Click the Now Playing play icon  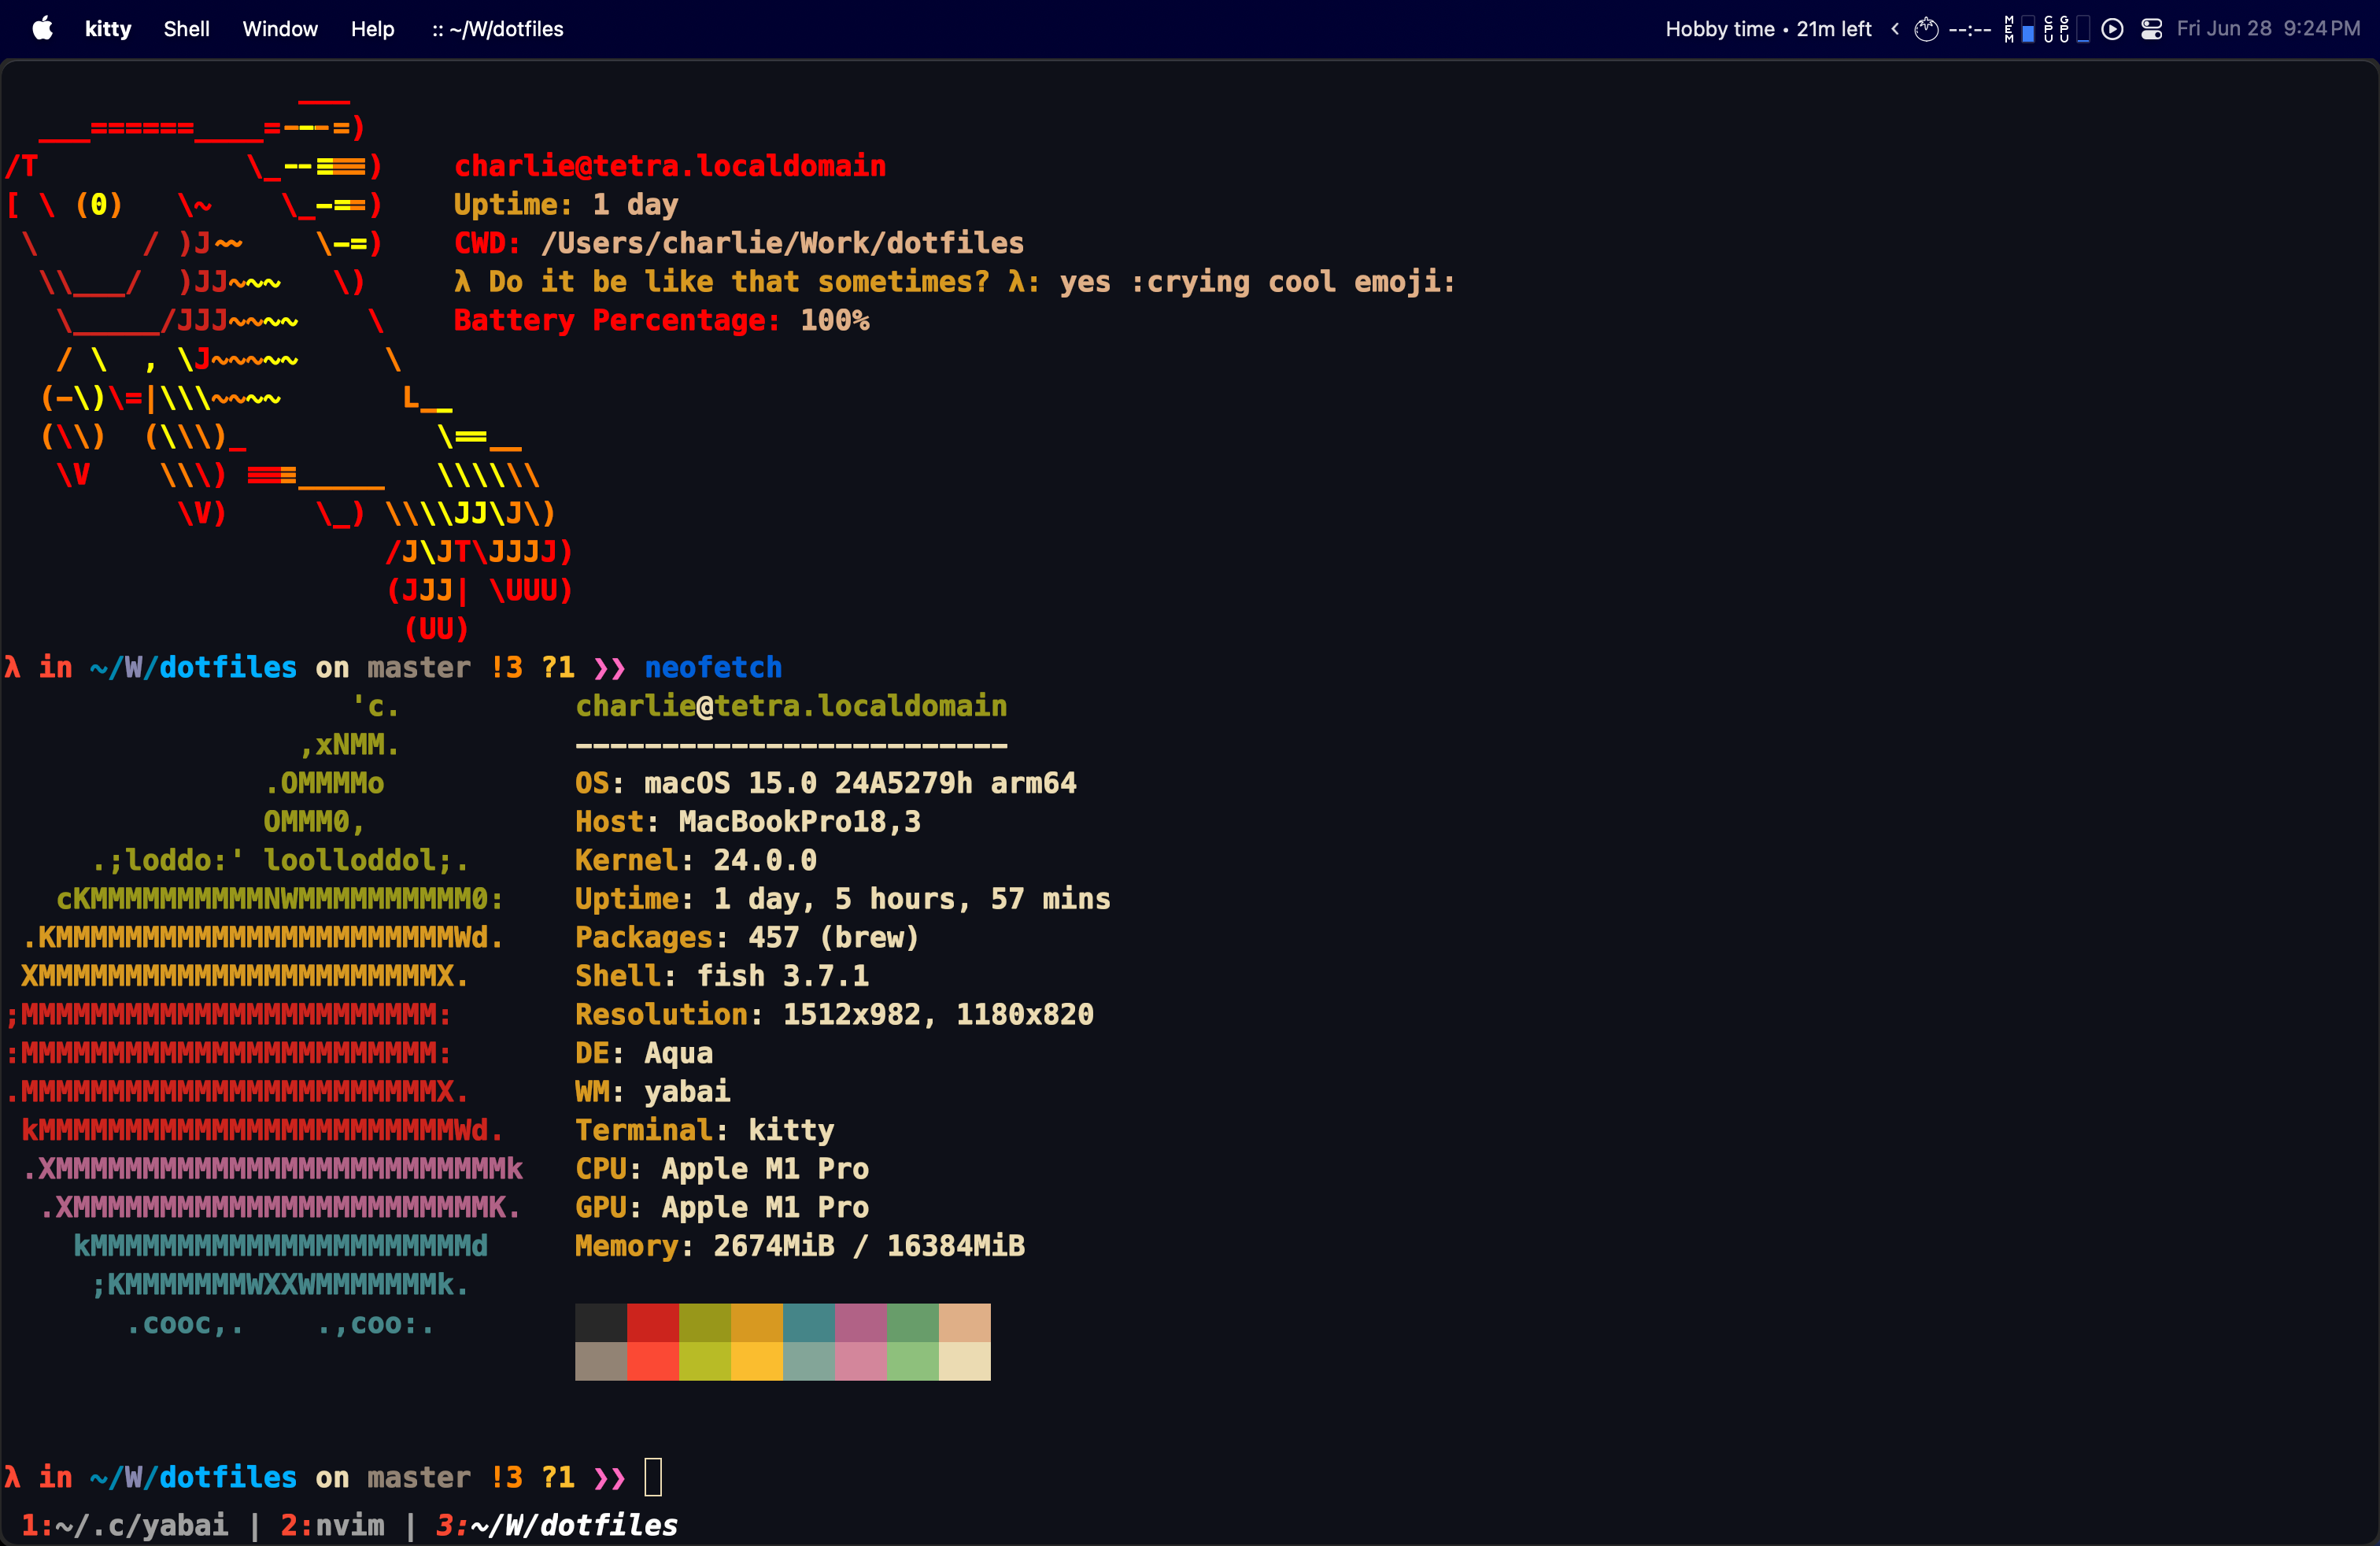pos(2112,29)
